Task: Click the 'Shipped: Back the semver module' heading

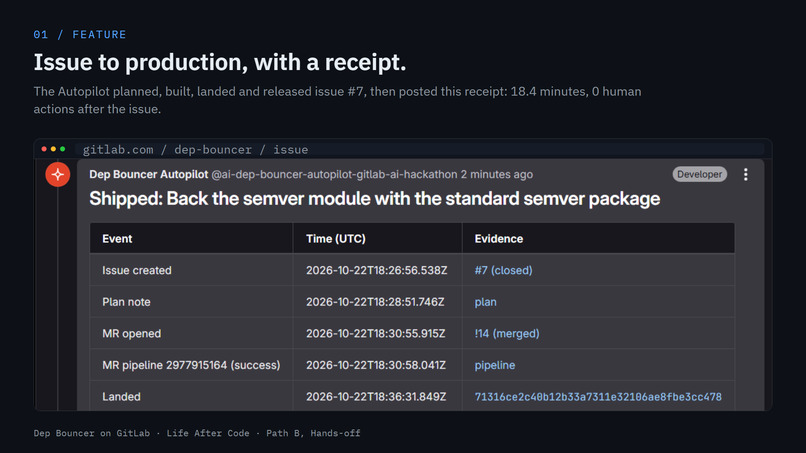Action: pyautogui.click(x=375, y=199)
